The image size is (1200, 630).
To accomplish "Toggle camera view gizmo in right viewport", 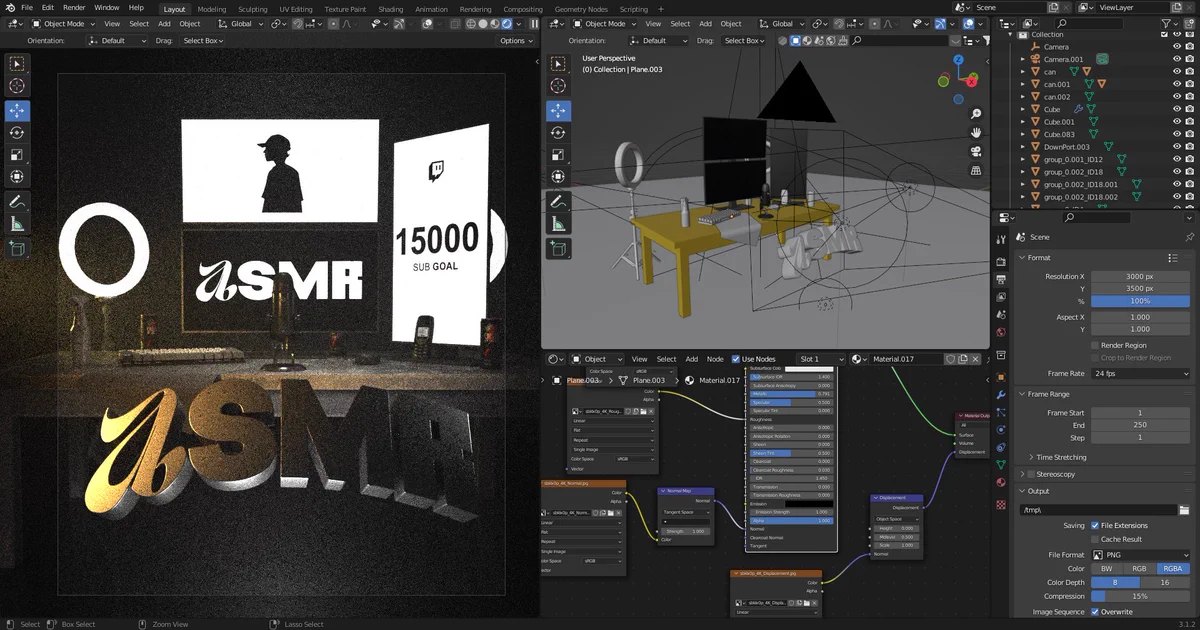I will [976, 152].
